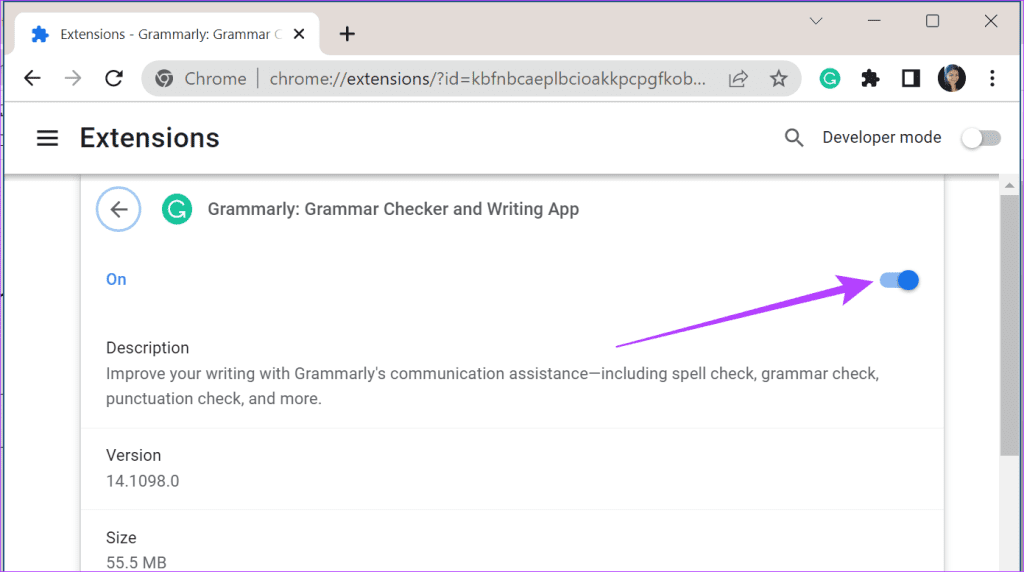Image resolution: width=1024 pixels, height=572 pixels.
Task: Minimize the Chrome window
Action: pos(874,21)
